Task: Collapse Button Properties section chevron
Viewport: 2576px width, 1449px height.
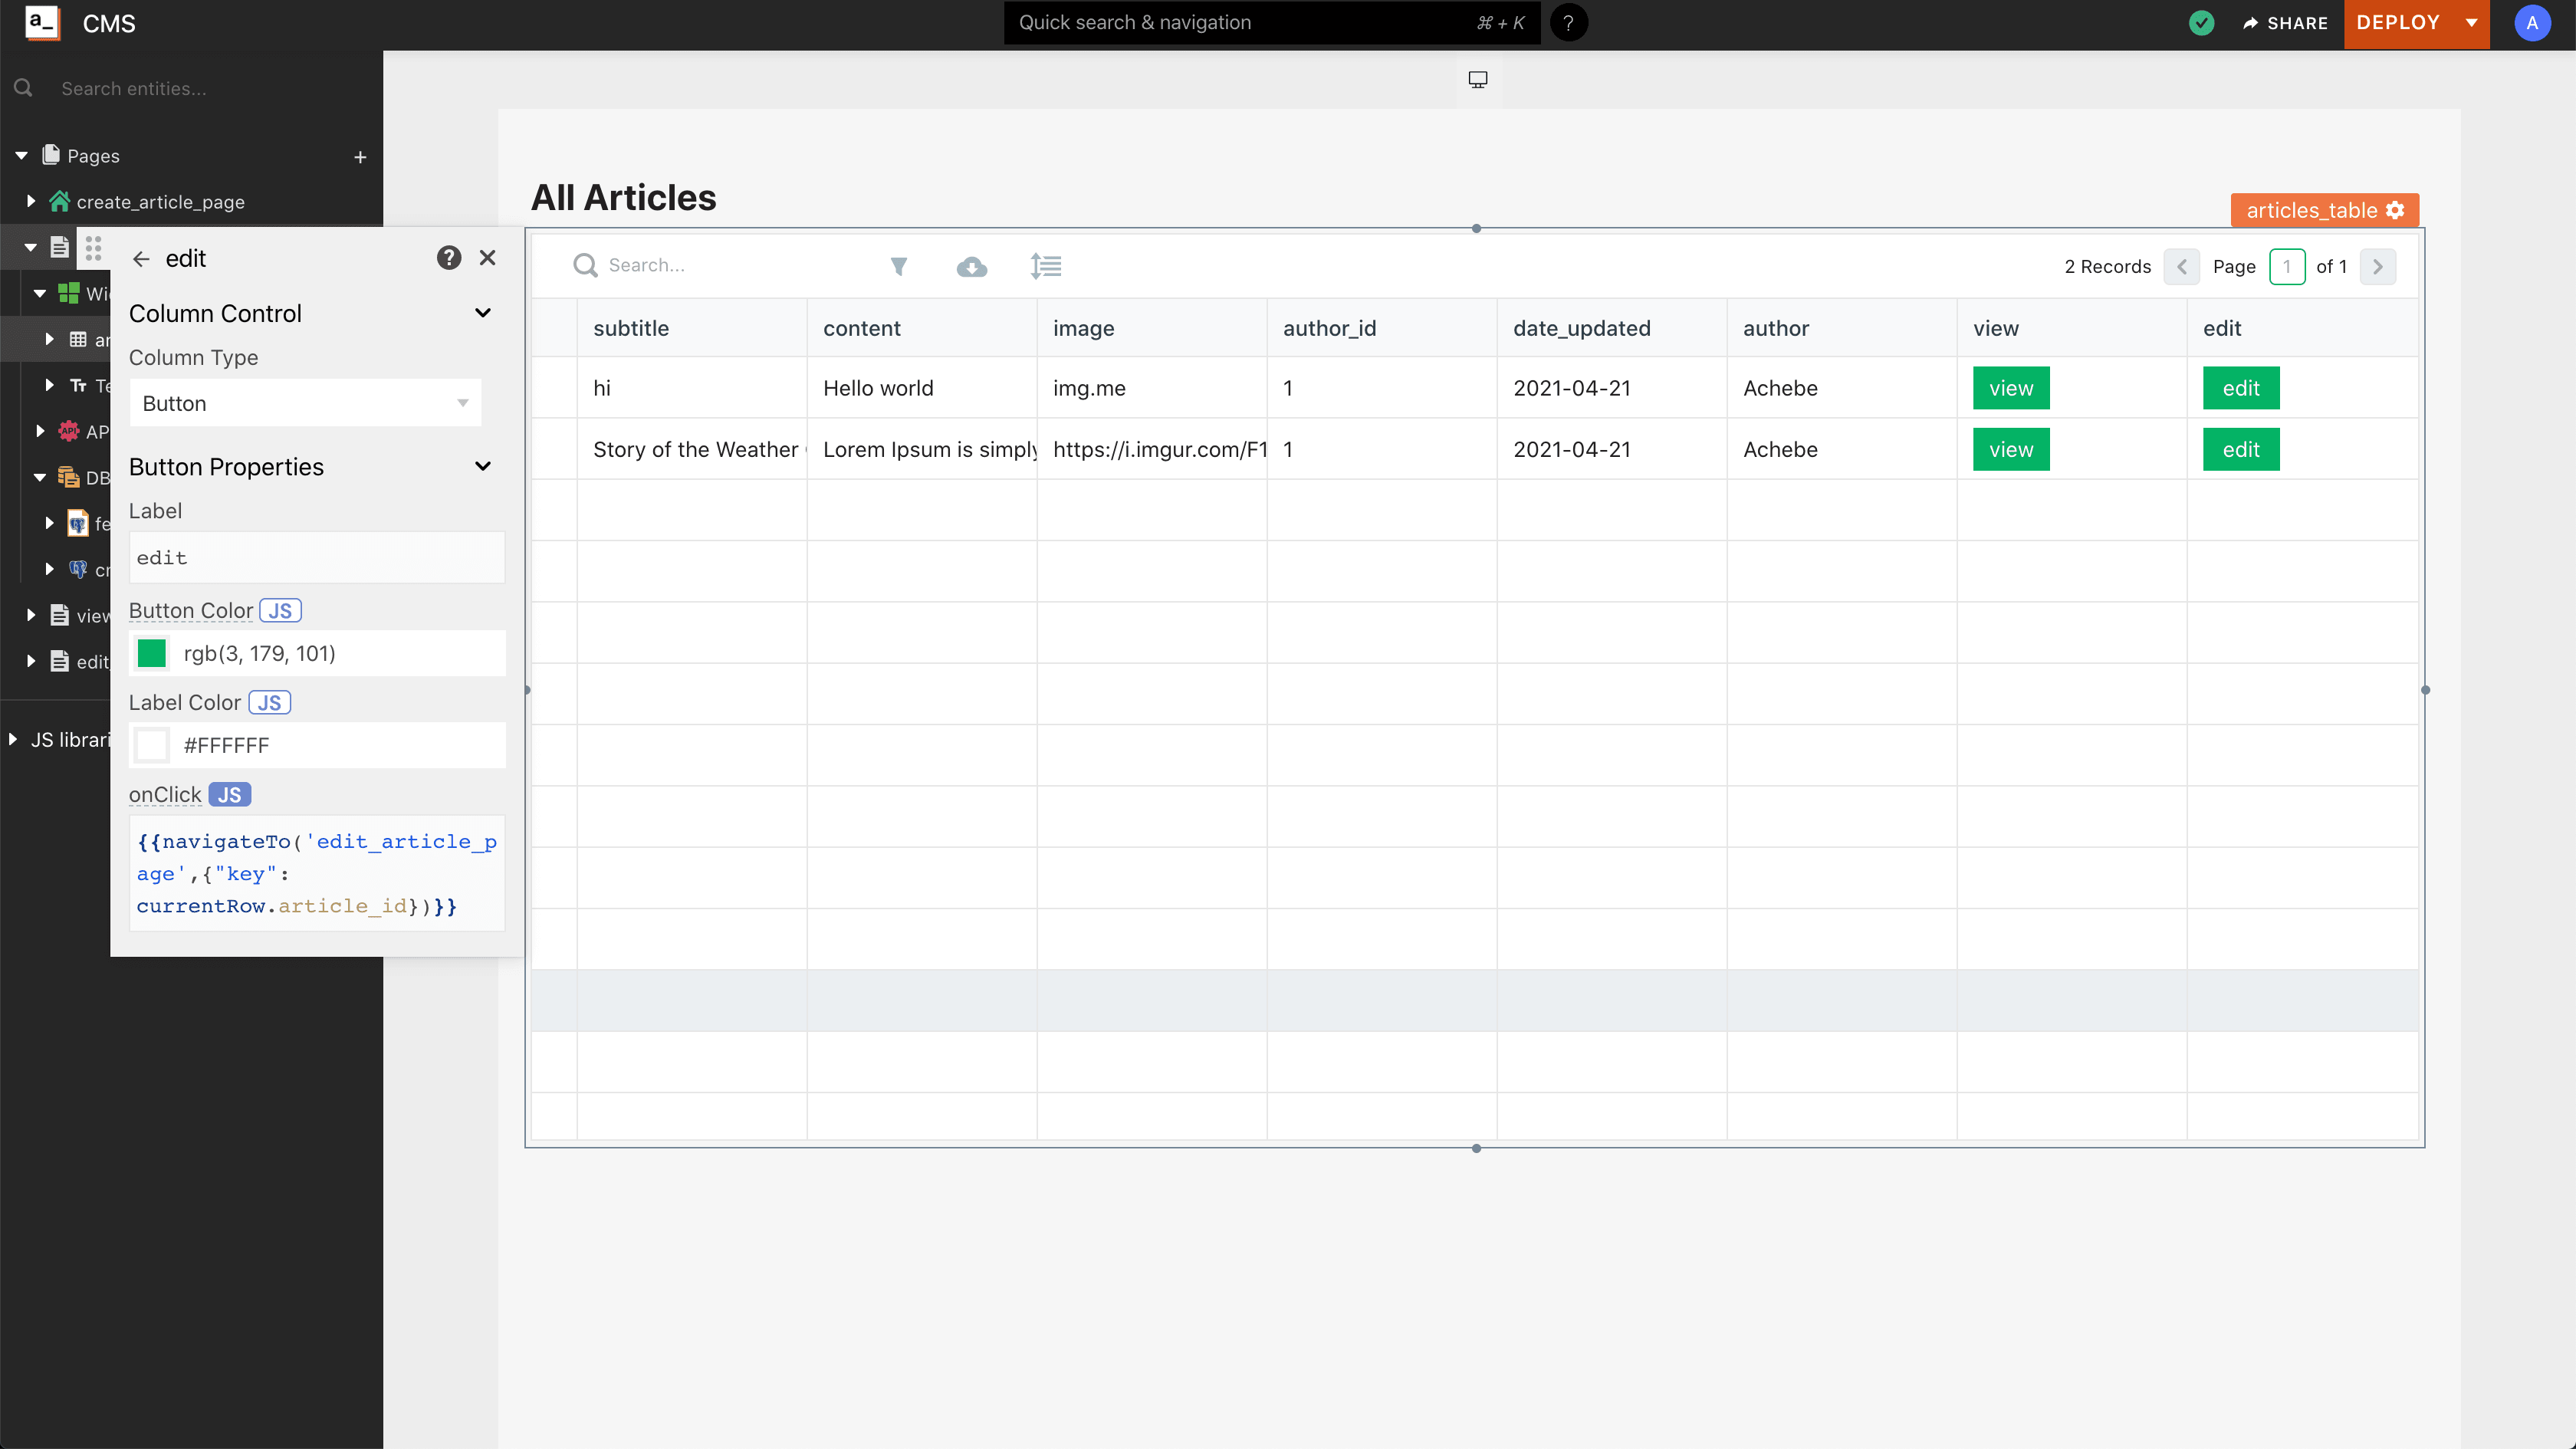Action: pyautogui.click(x=483, y=466)
